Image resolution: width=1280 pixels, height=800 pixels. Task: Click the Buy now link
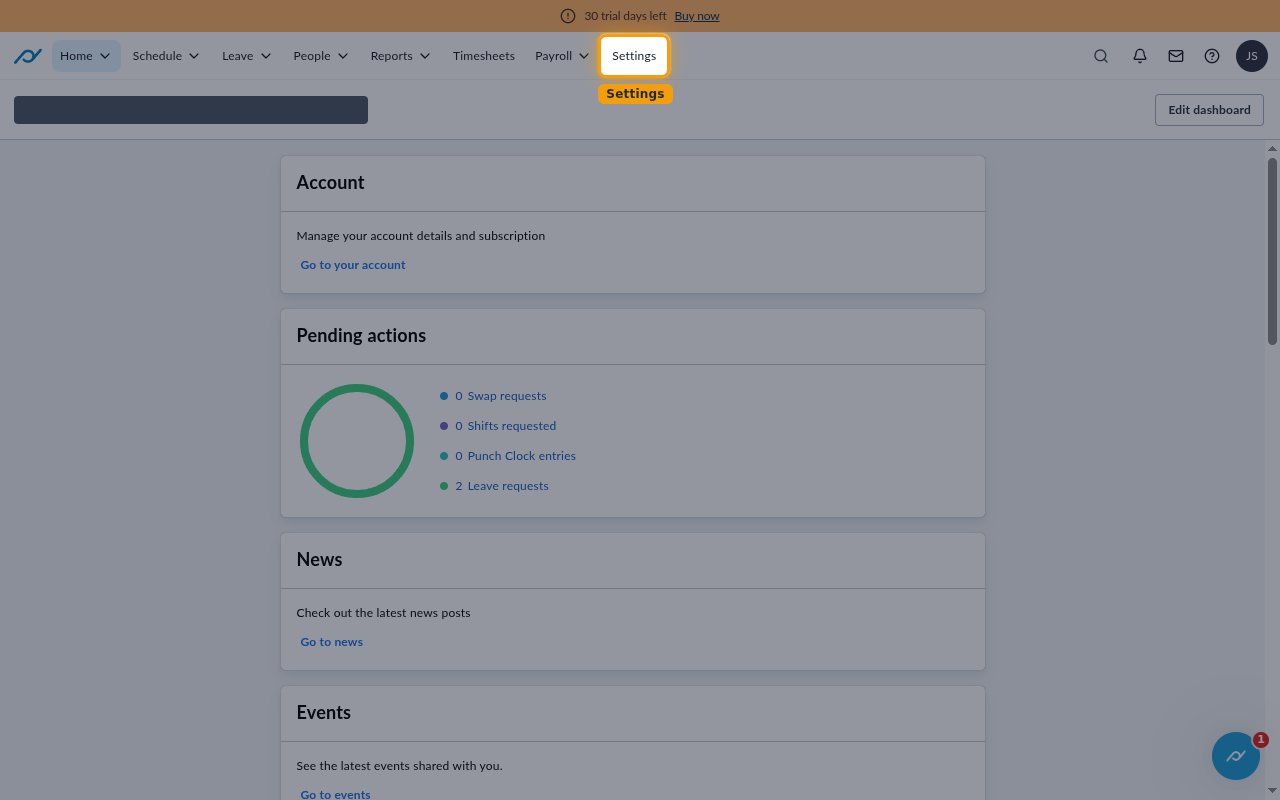click(x=697, y=16)
